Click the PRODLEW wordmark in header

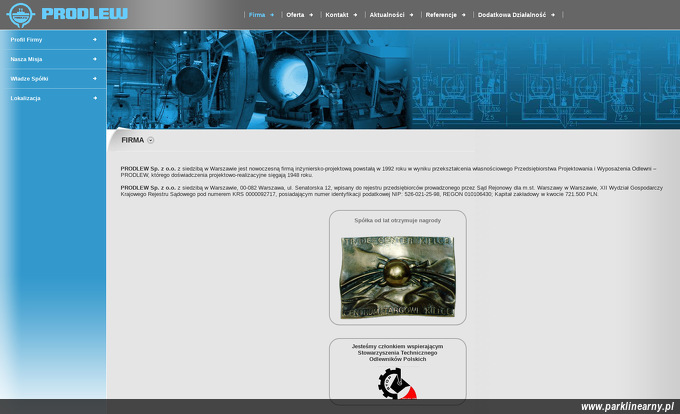tap(85, 14)
